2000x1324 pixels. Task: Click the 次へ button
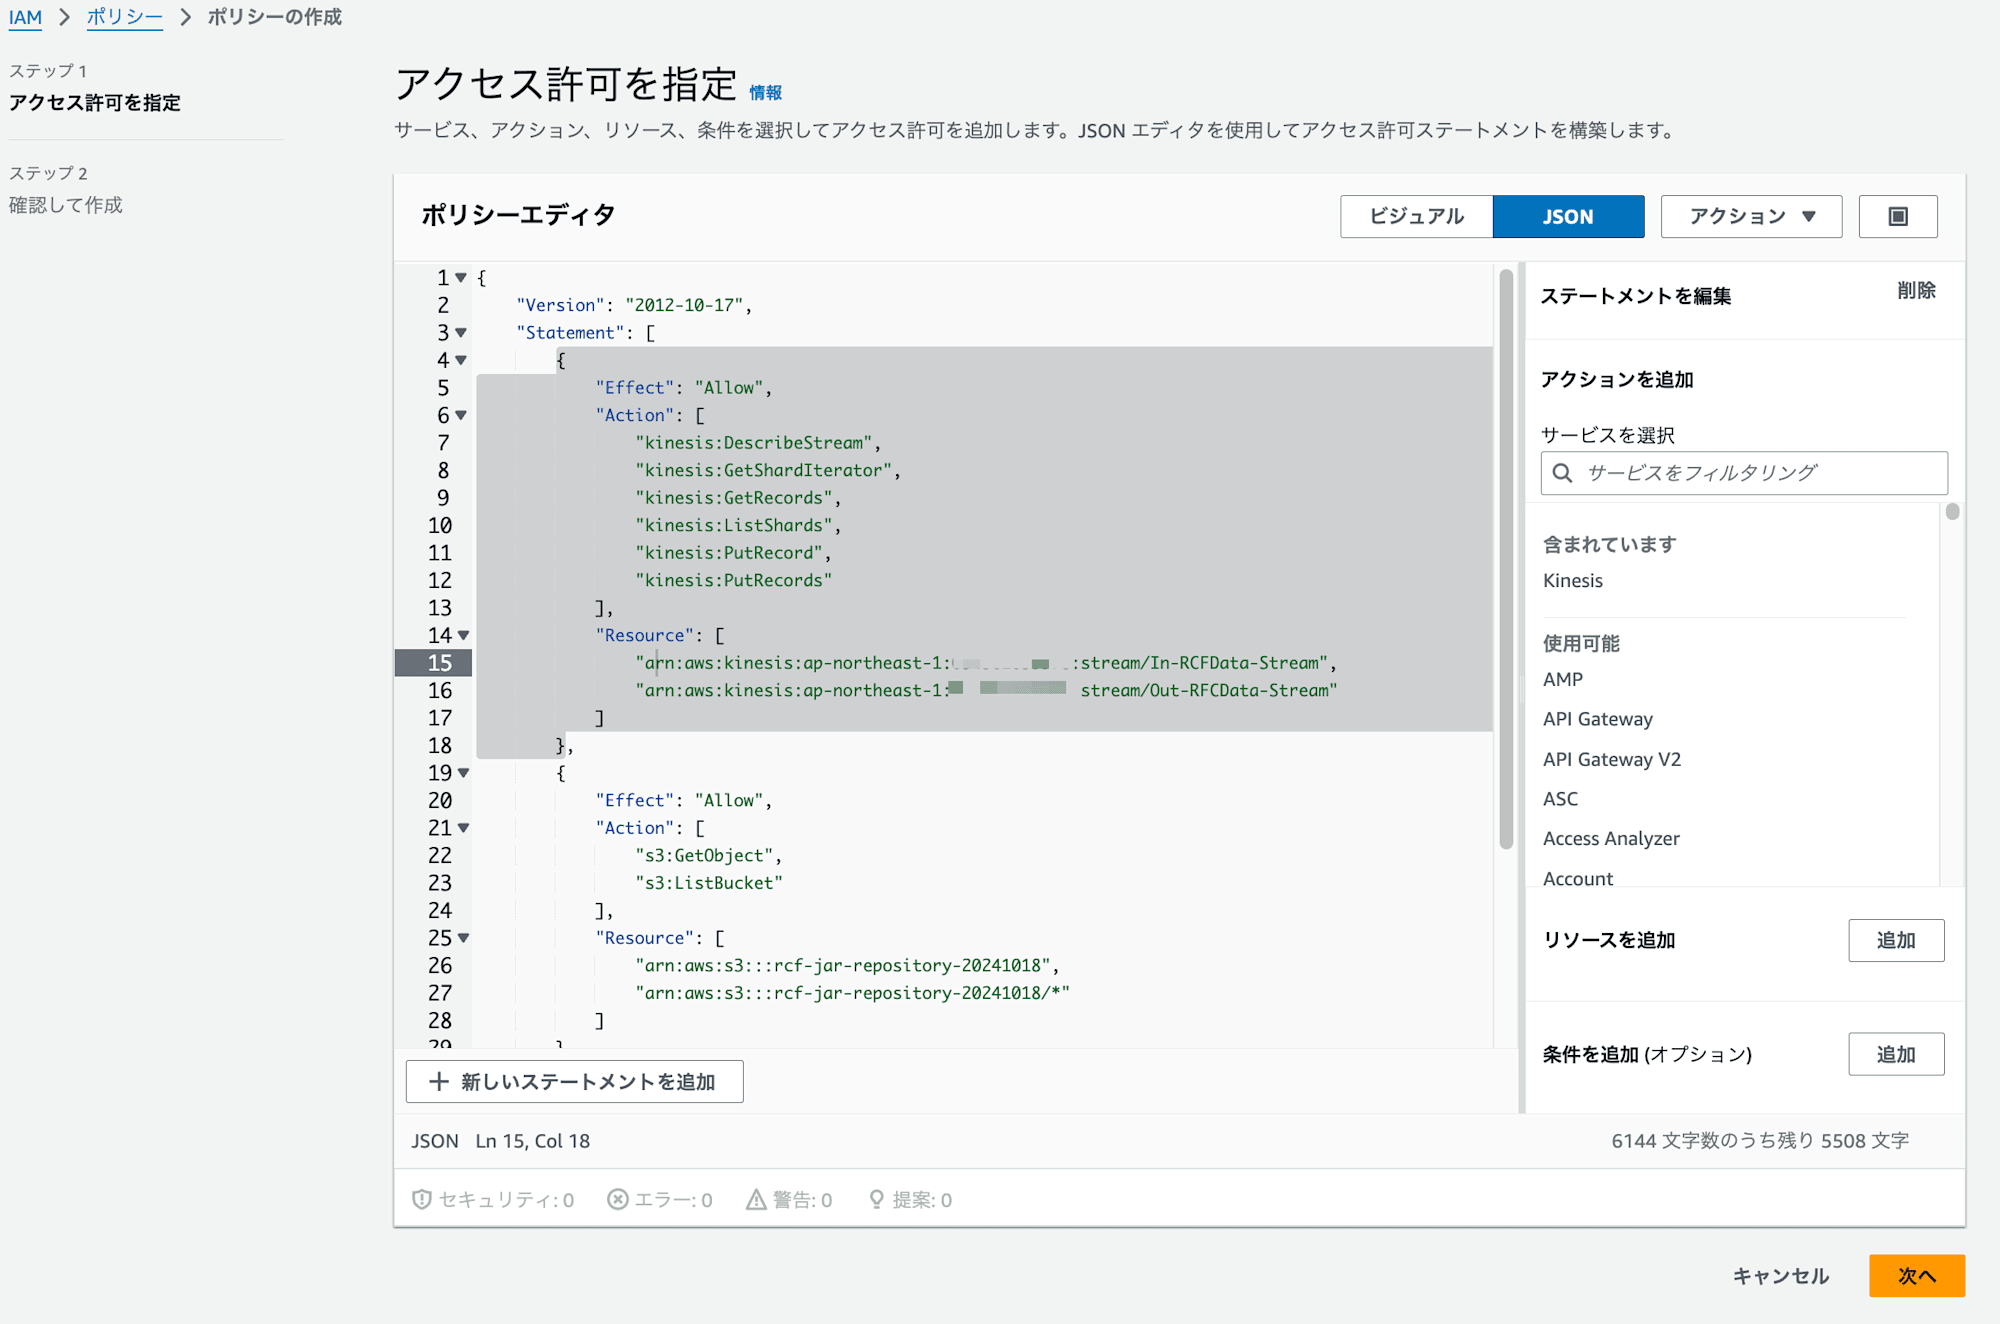pyautogui.click(x=1916, y=1276)
